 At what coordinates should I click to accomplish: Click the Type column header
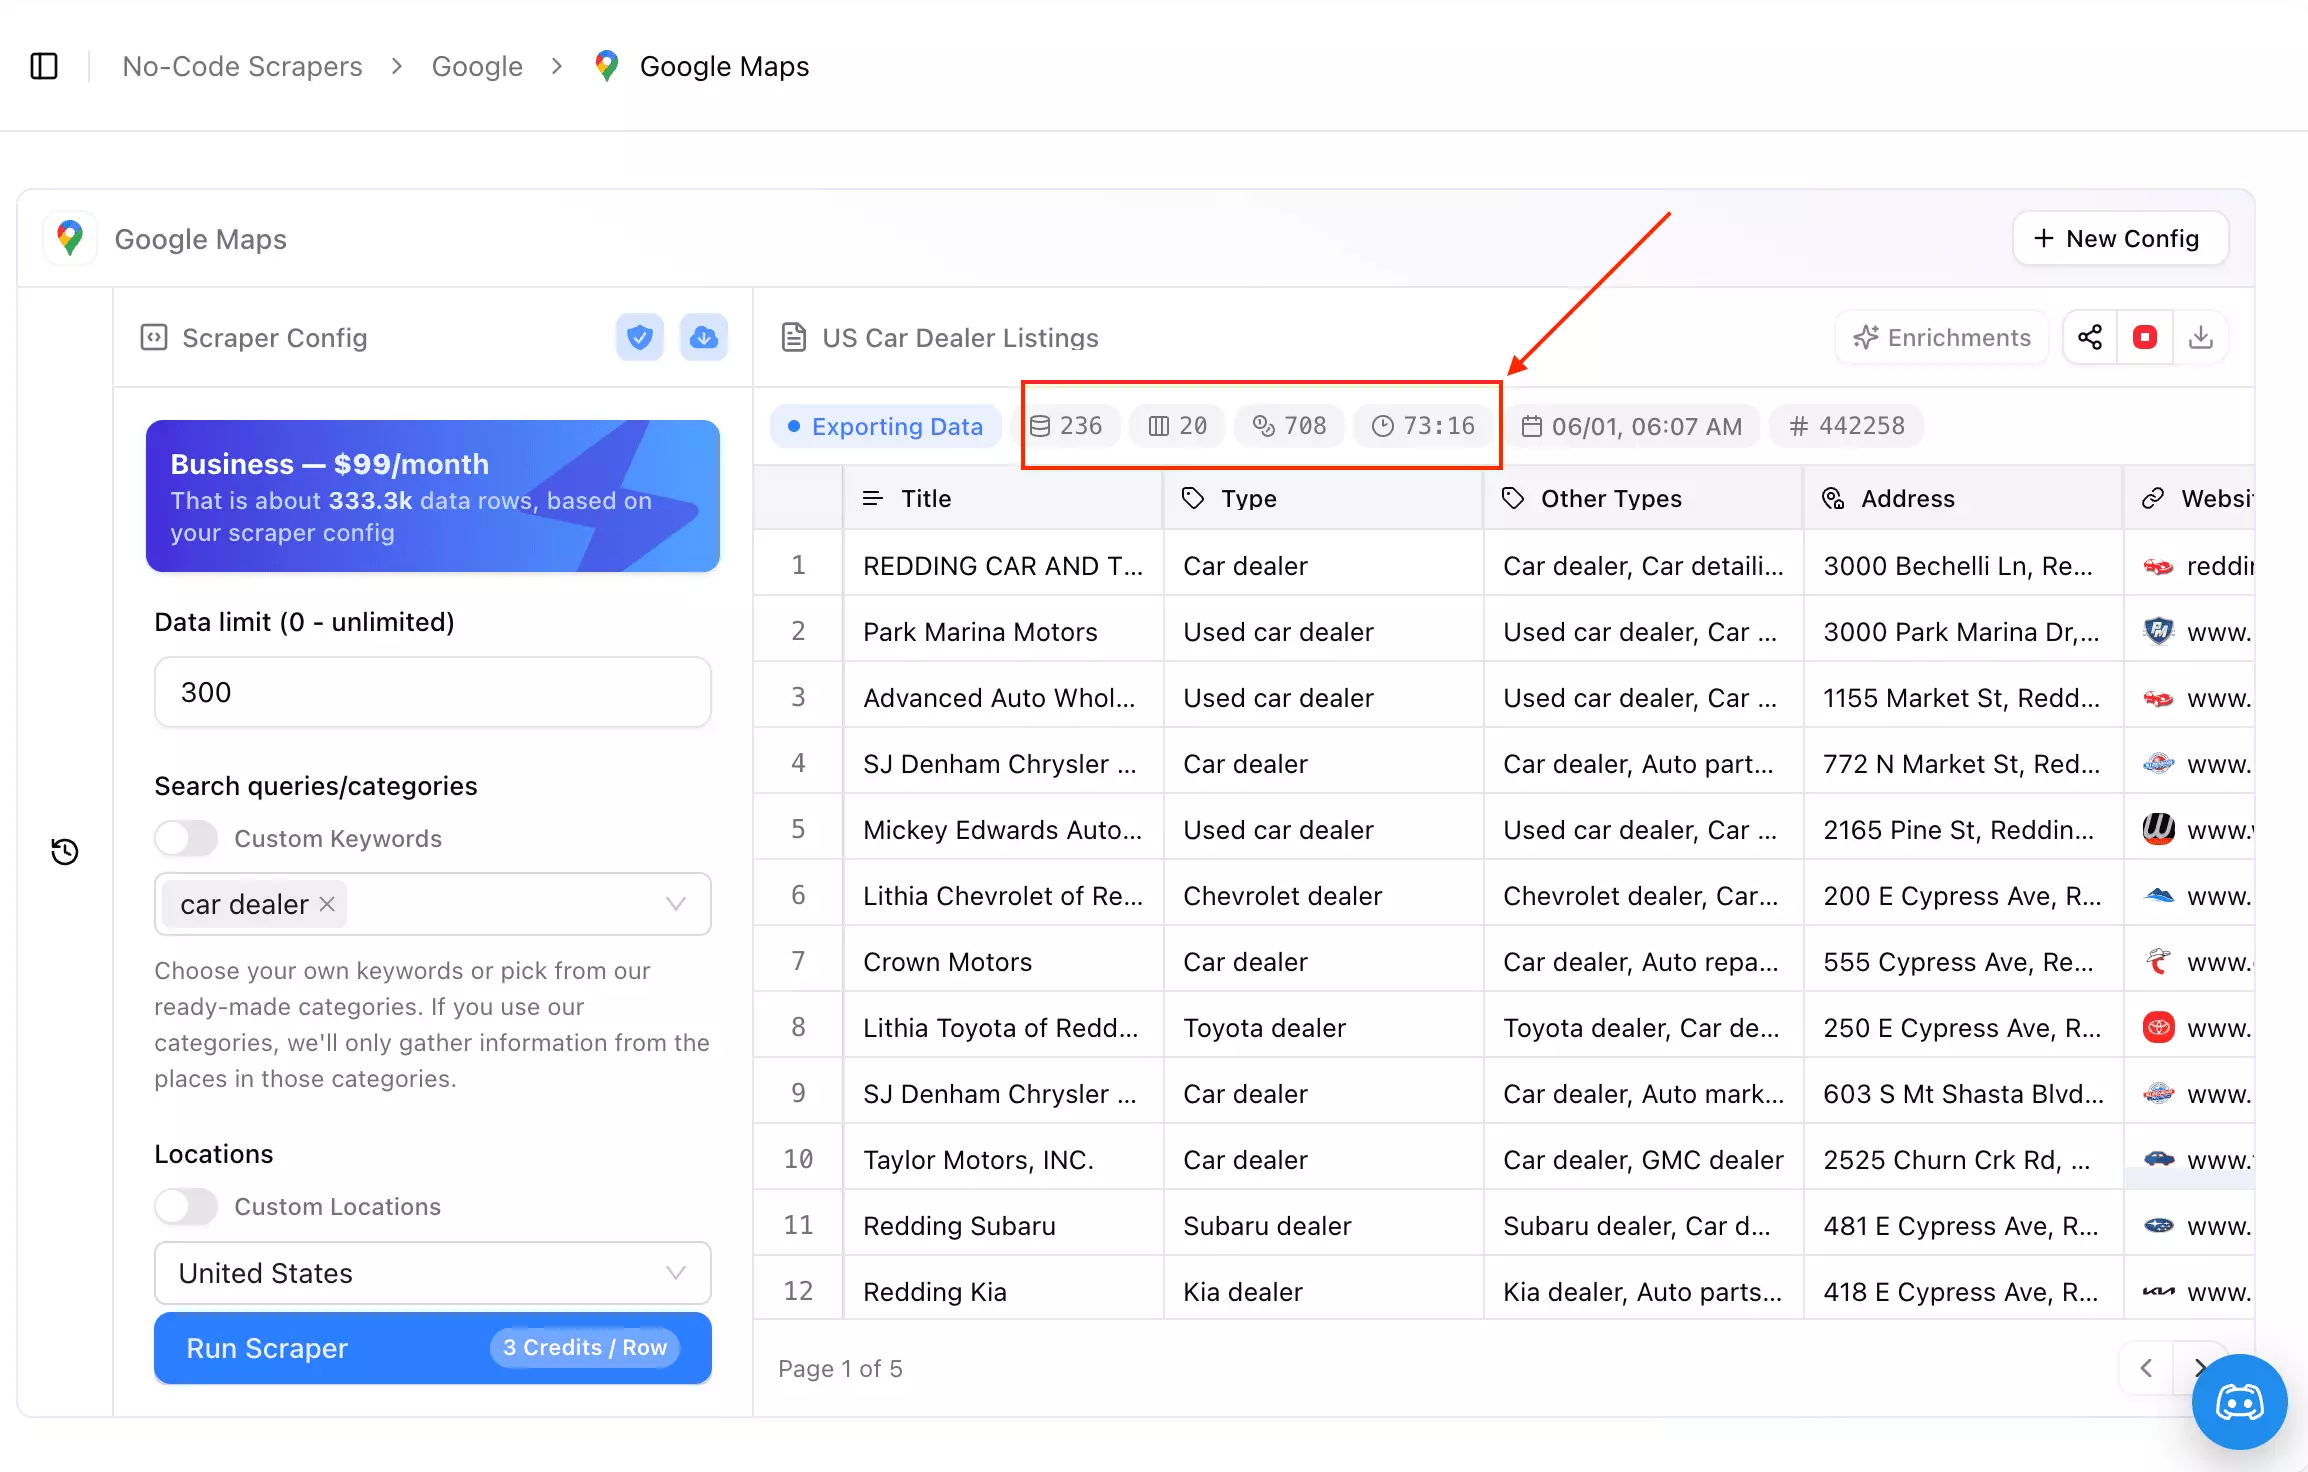1323,498
